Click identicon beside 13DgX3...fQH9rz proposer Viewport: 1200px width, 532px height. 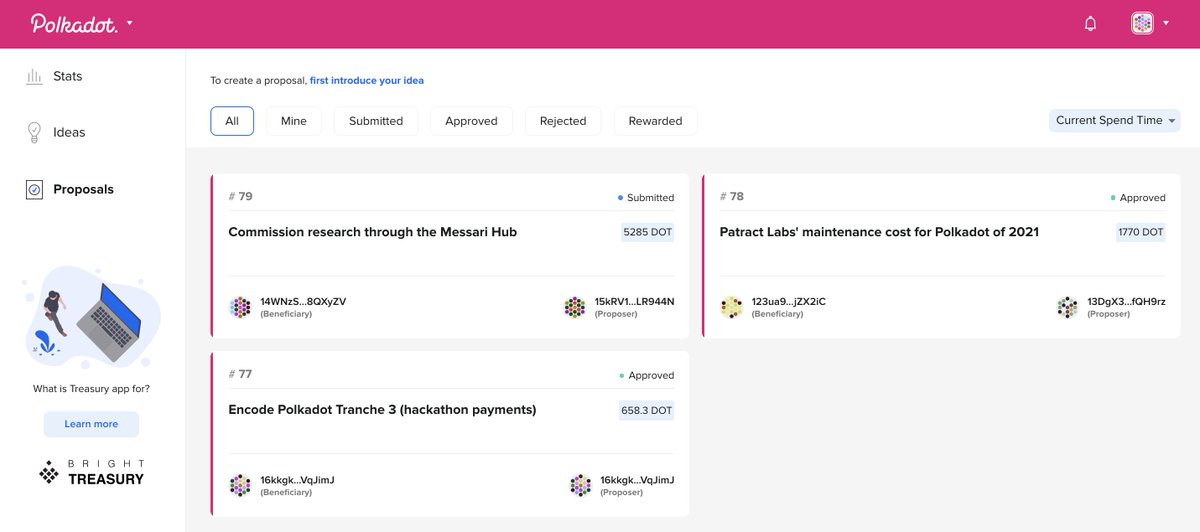click(1067, 307)
